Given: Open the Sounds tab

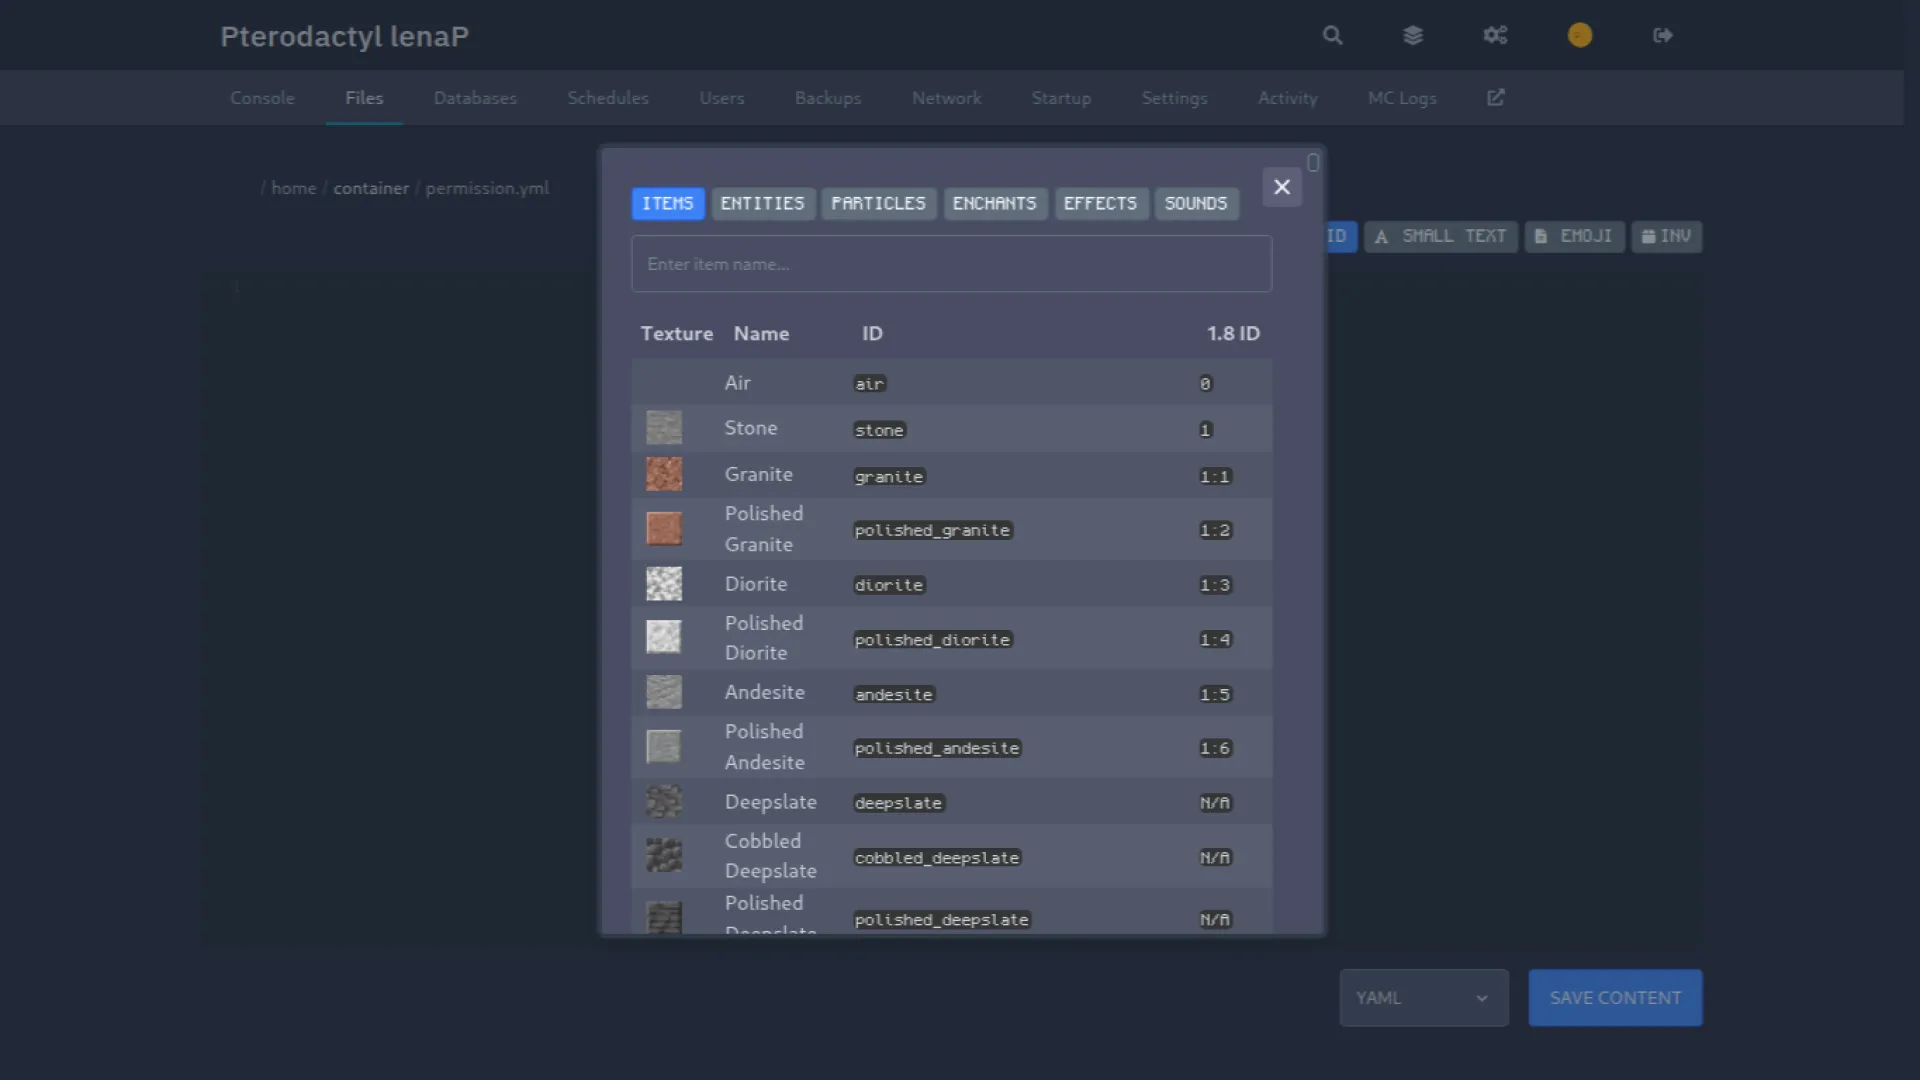Looking at the screenshot, I should click(1195, 204).
